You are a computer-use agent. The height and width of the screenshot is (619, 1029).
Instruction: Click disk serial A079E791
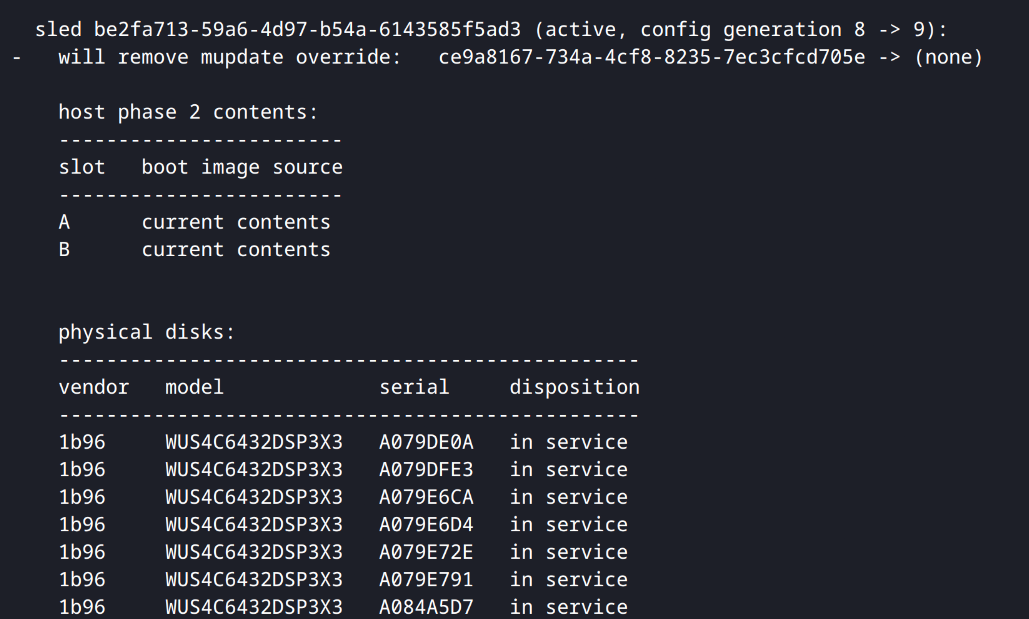click(x=426, y=580)
